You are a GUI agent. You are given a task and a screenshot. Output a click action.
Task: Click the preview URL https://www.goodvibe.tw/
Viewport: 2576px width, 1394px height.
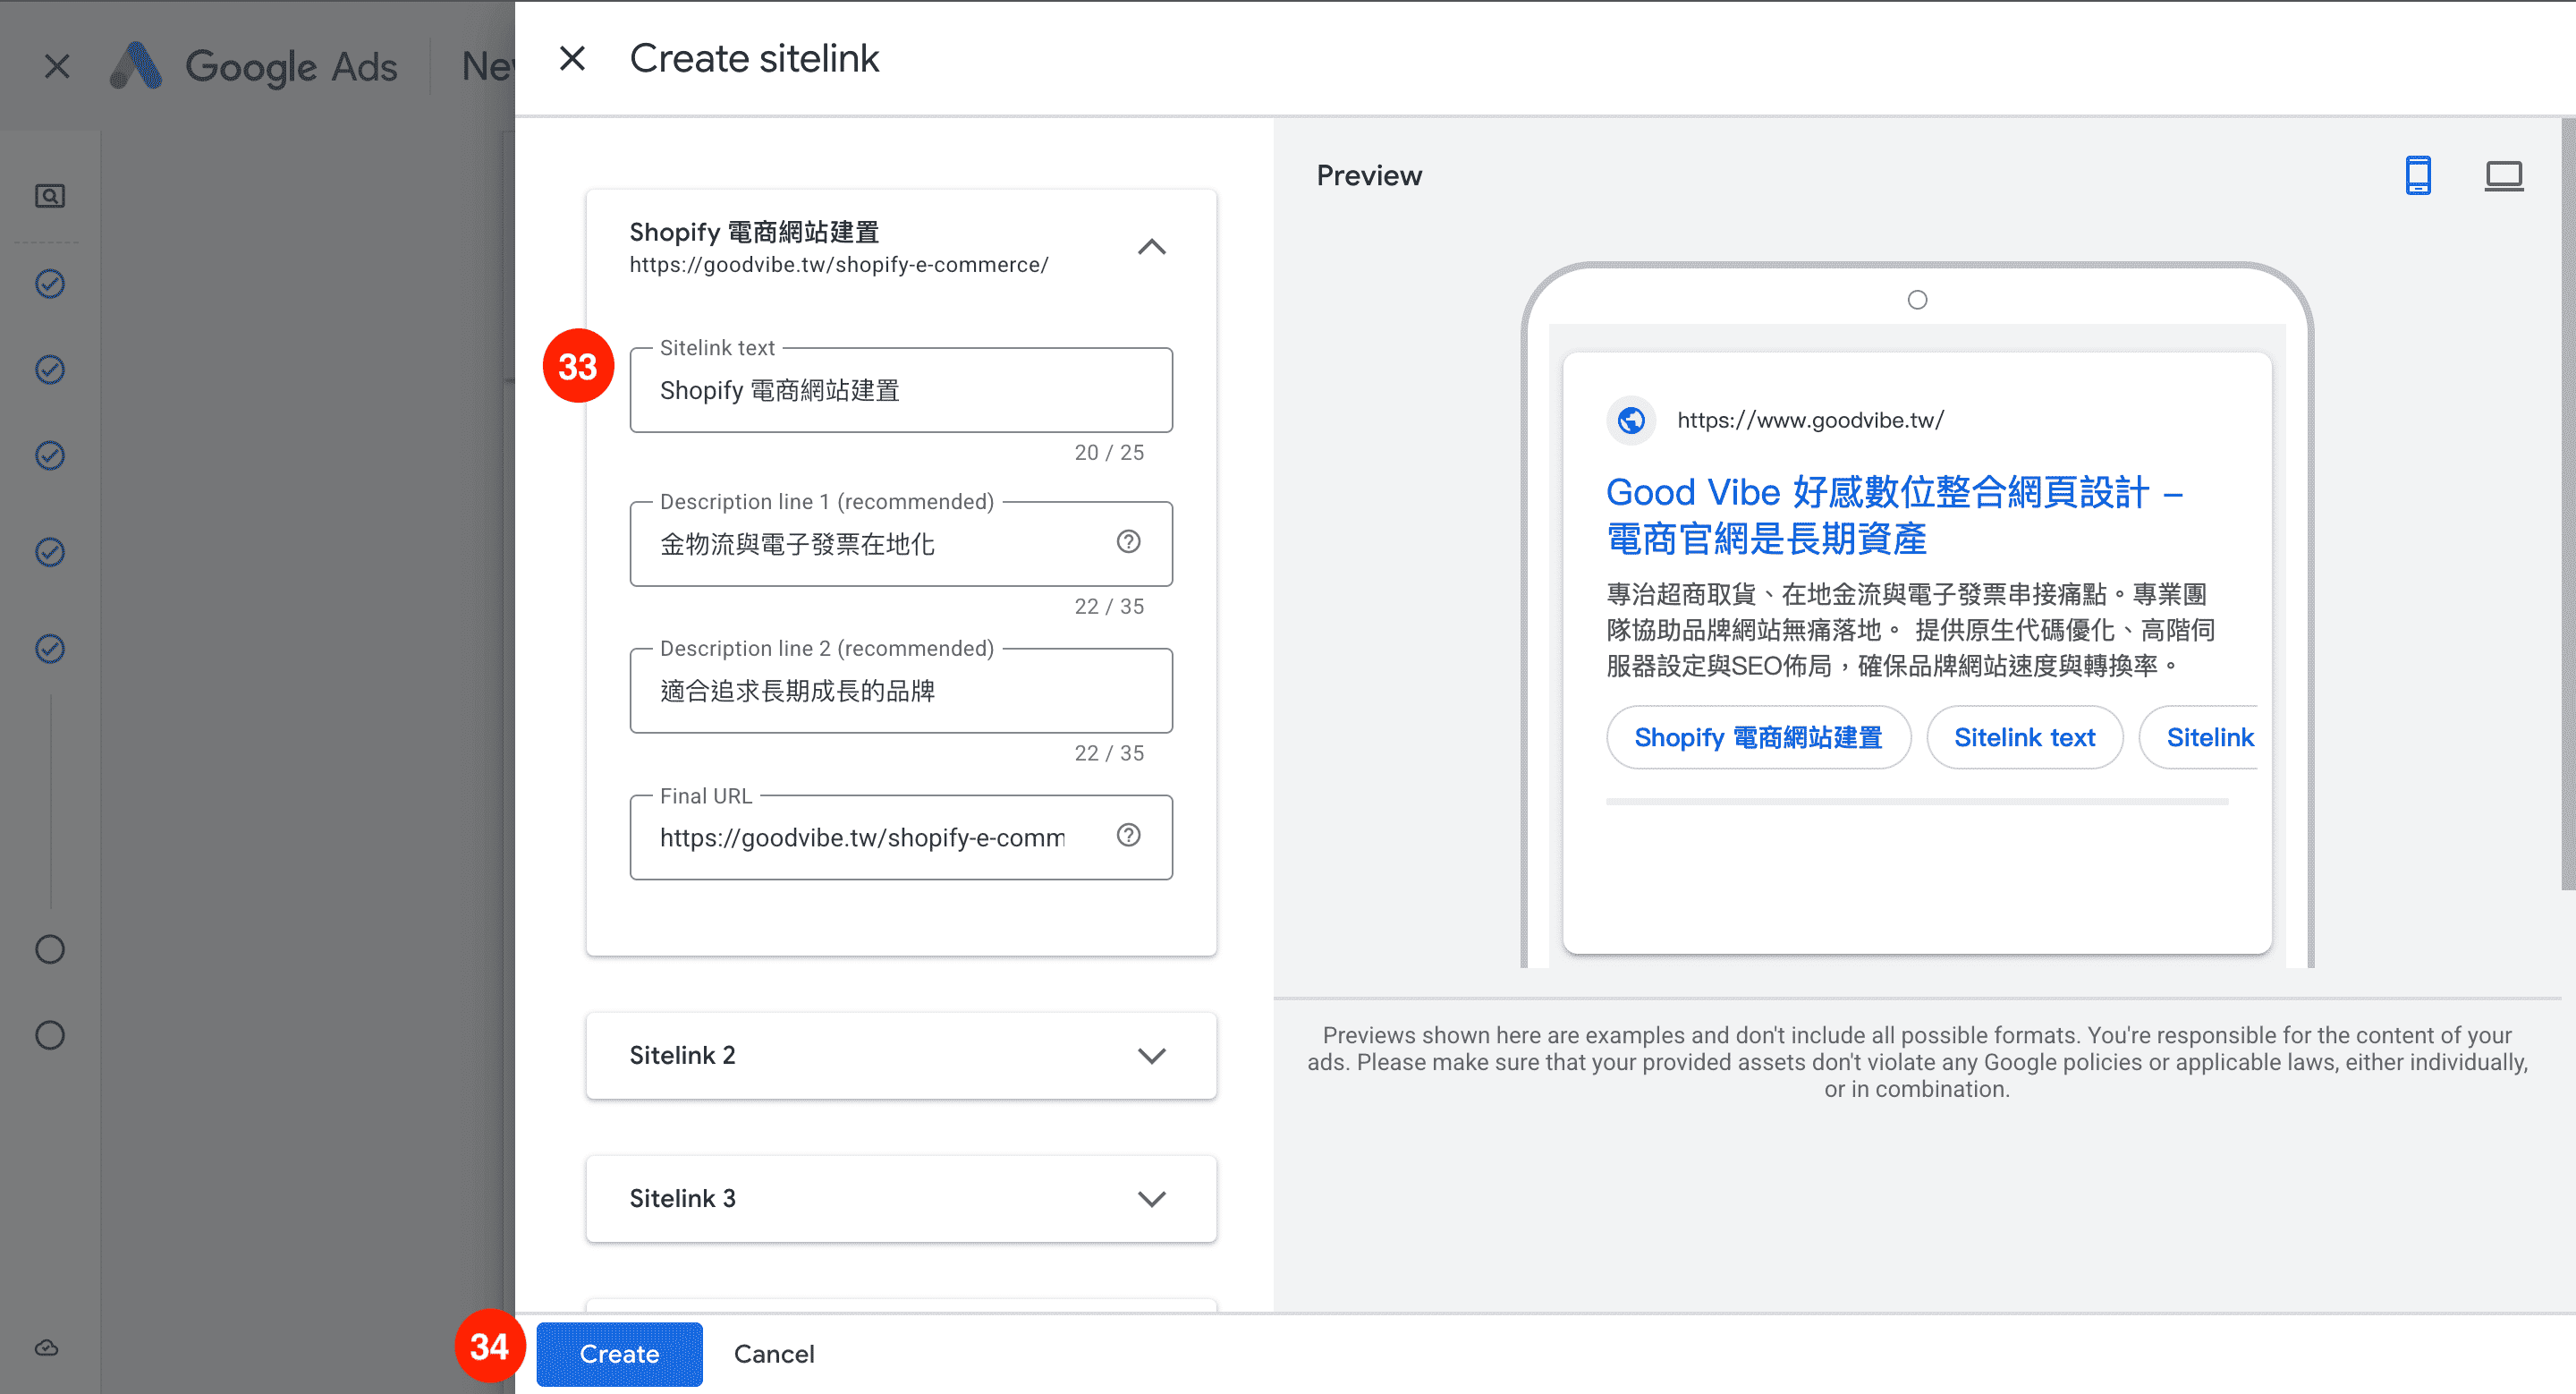pos(1810,420)
